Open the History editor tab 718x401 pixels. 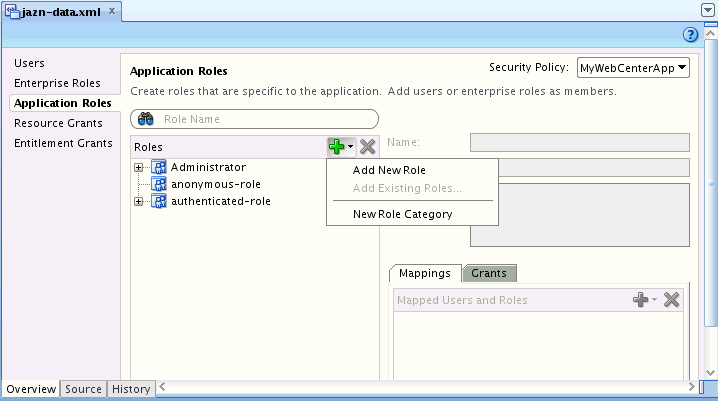tap(131, 389)
